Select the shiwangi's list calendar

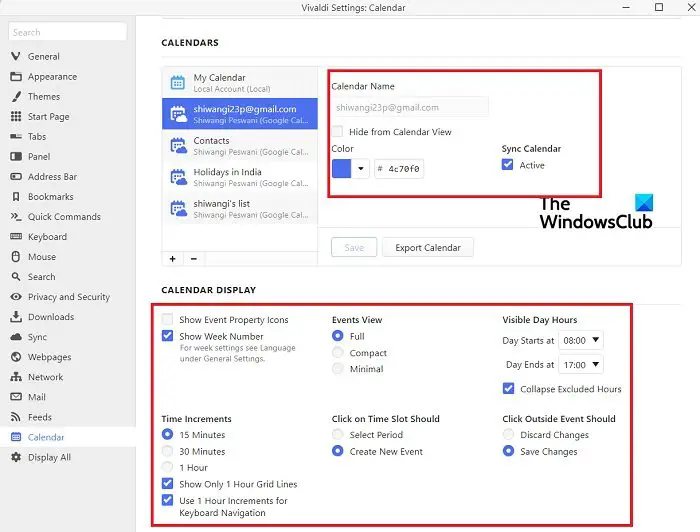pos(240,208)
